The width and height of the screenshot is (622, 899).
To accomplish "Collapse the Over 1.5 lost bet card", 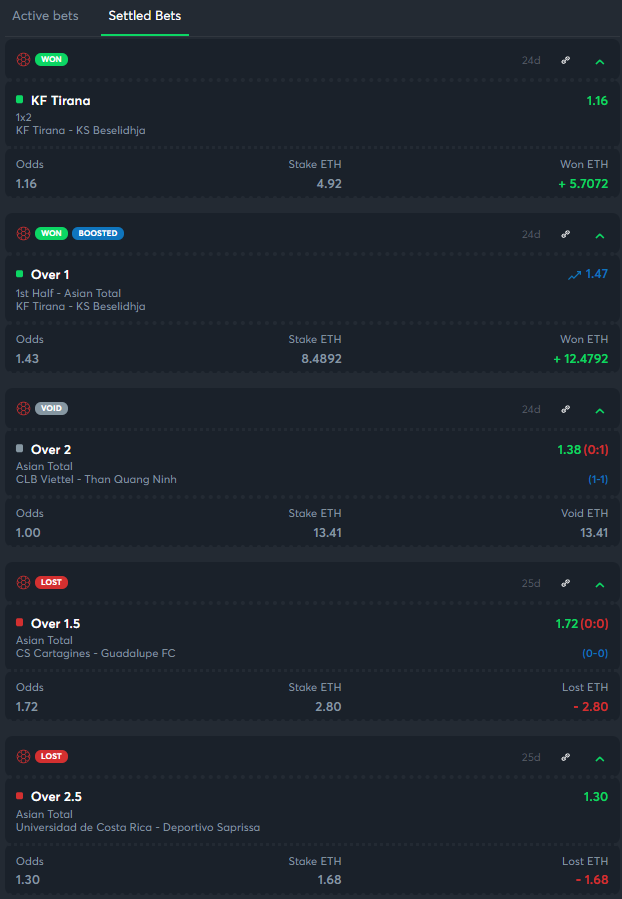I will [599, 584].
